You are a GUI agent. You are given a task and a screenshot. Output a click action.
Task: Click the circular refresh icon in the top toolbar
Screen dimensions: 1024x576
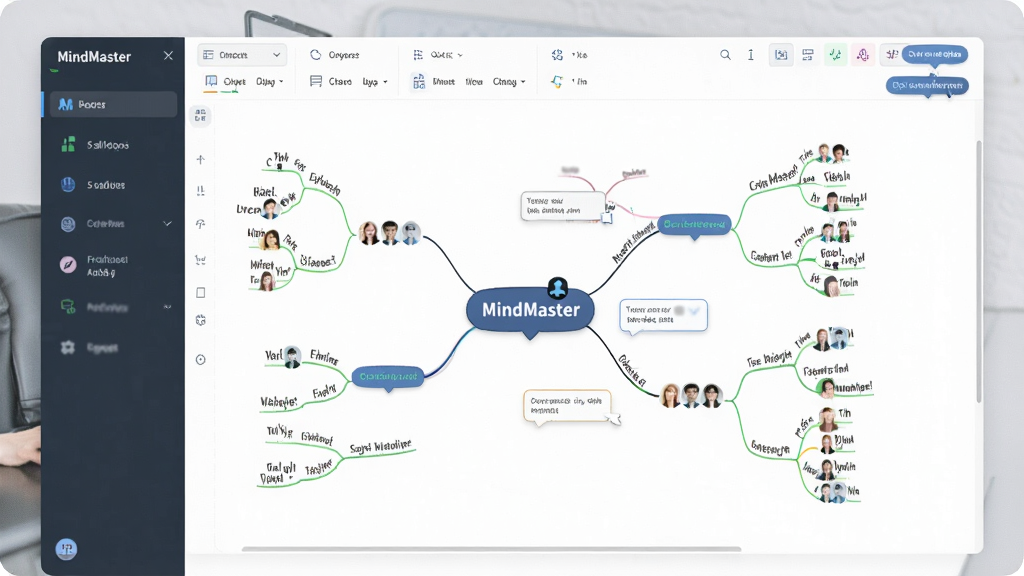[x=315, y=55]
